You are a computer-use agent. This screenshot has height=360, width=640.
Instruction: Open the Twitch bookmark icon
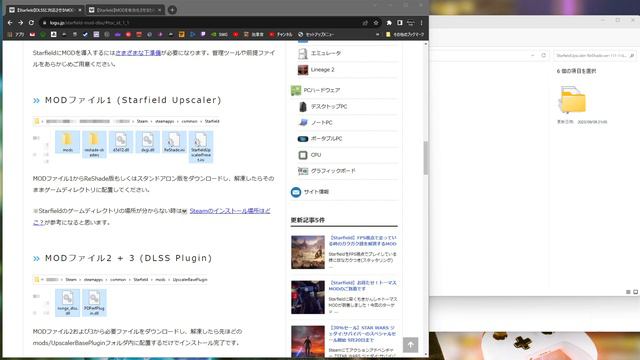[x=203, y=35]
